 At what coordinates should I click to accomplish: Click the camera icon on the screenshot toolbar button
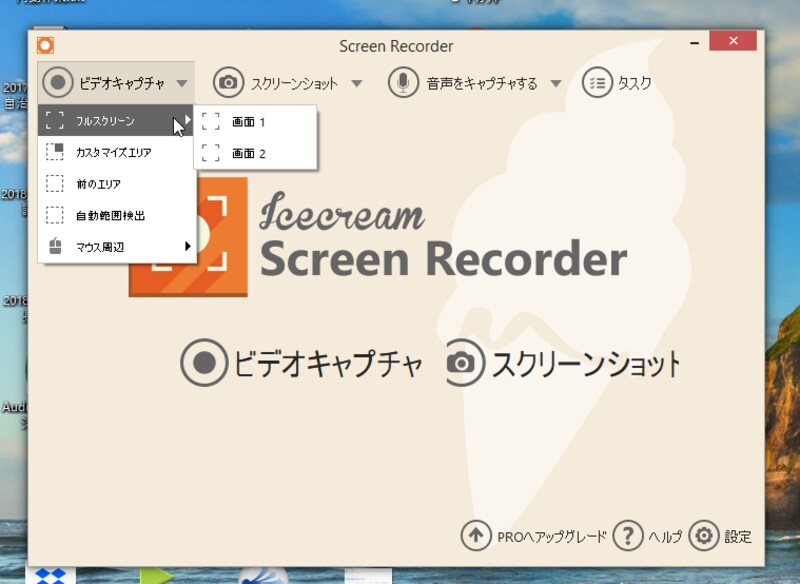229,83
